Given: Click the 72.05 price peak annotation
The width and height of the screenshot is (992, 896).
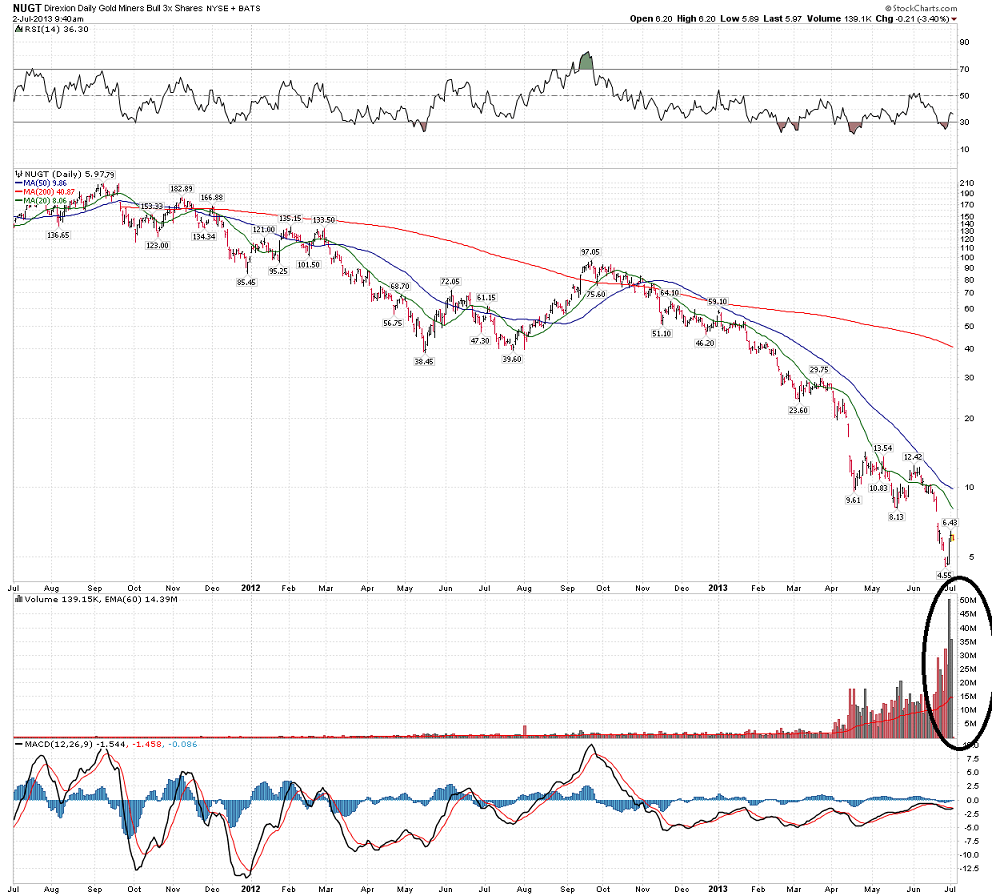Looking at the screenshot, I should tap(450, 282).
